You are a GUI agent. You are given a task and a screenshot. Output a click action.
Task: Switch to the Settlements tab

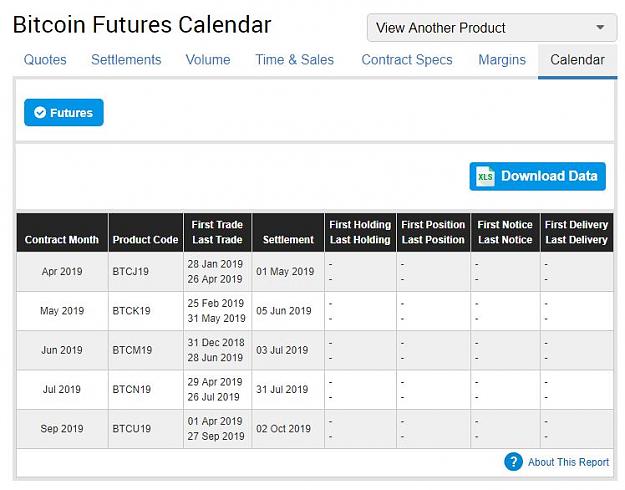click(126, 60)
